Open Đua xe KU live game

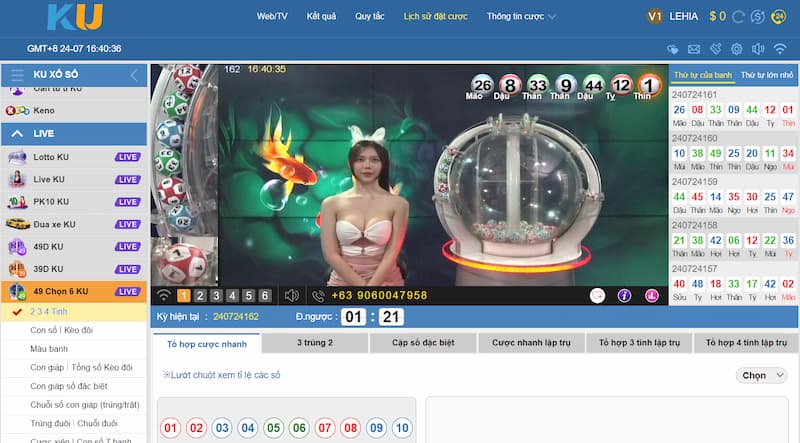74,224
